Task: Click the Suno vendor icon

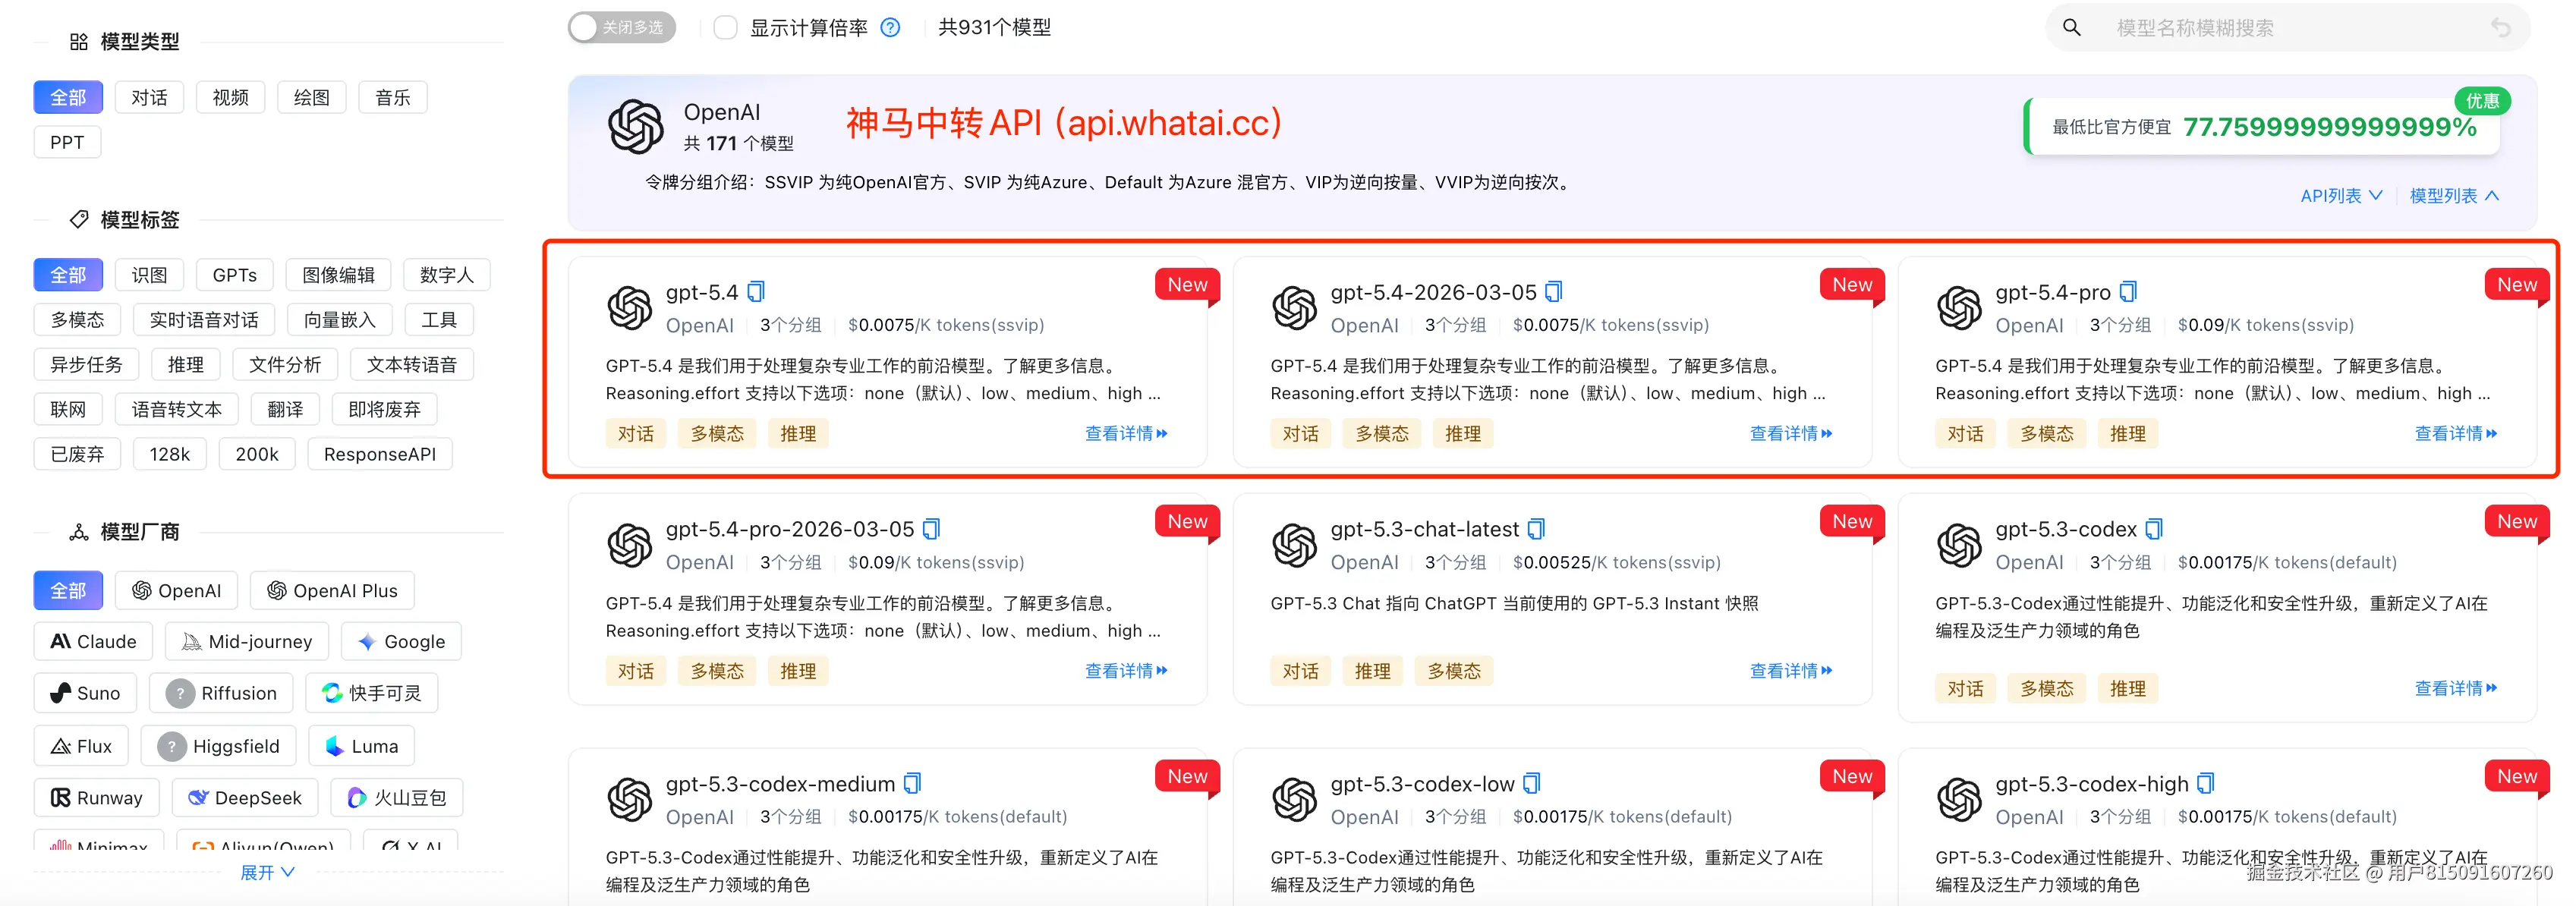Action: tap(61, 693)
